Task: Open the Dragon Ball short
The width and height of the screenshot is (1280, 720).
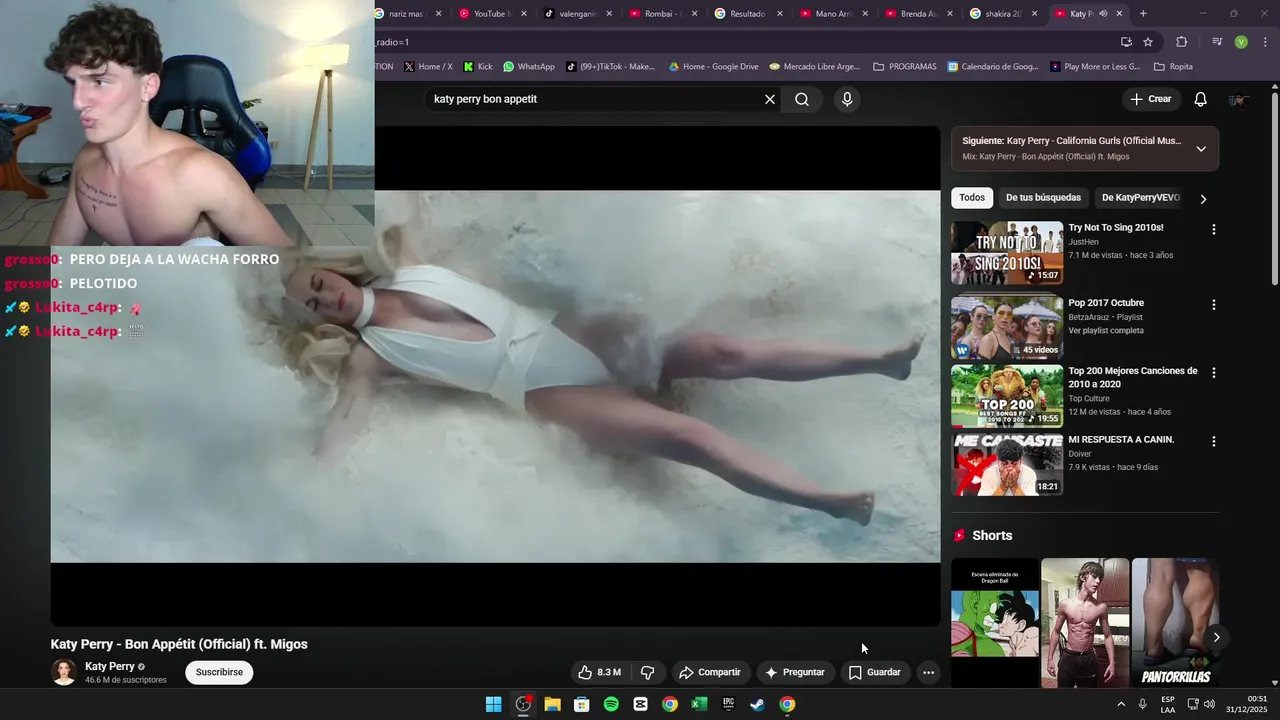Action: click(995, 623)
